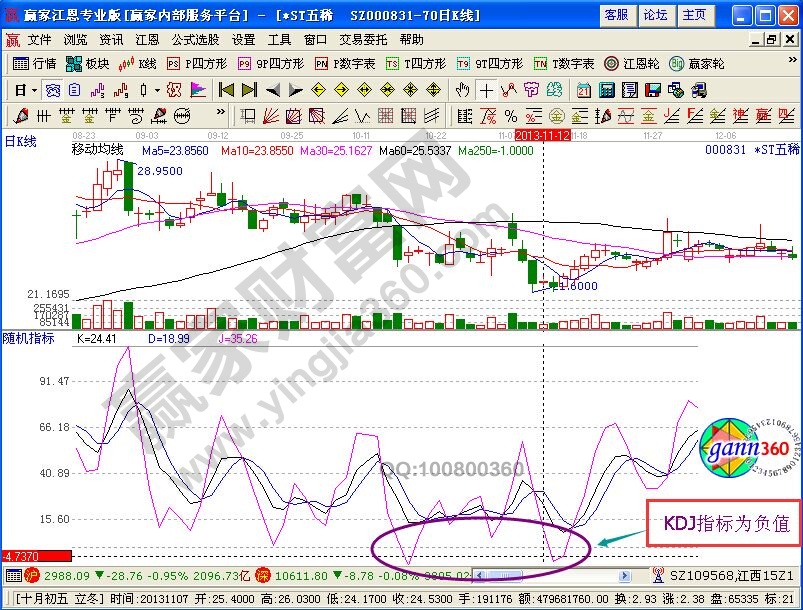This screenshot has width=803, height=610.
Task: Open the 行情 quotes view
Action: click(35, 63)
